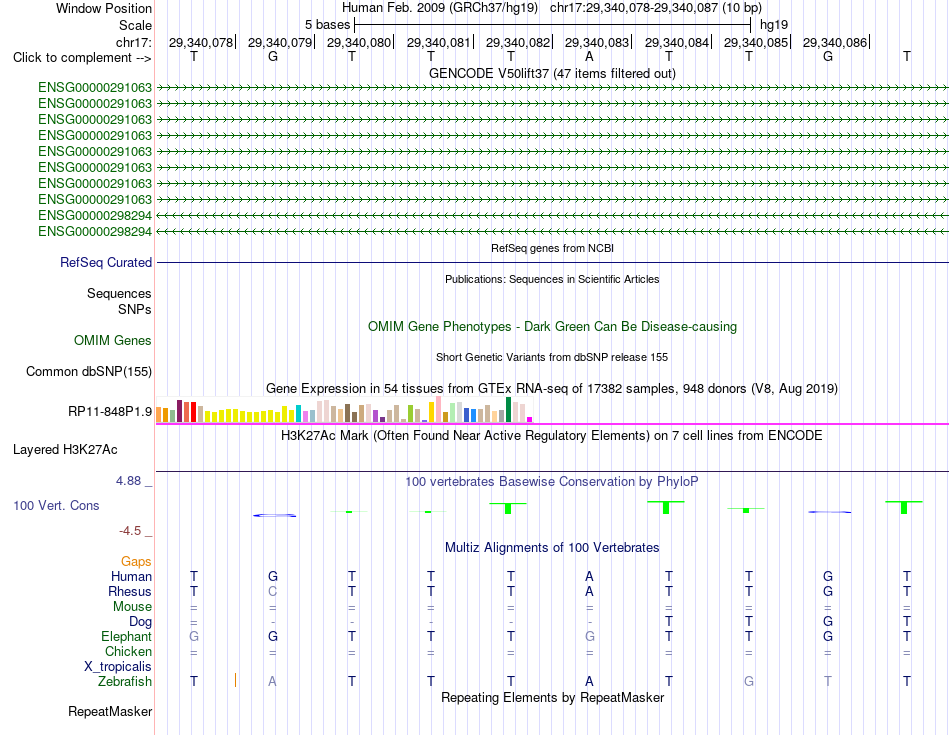Click the Chicken alignment row label

[x=128, y=651]
